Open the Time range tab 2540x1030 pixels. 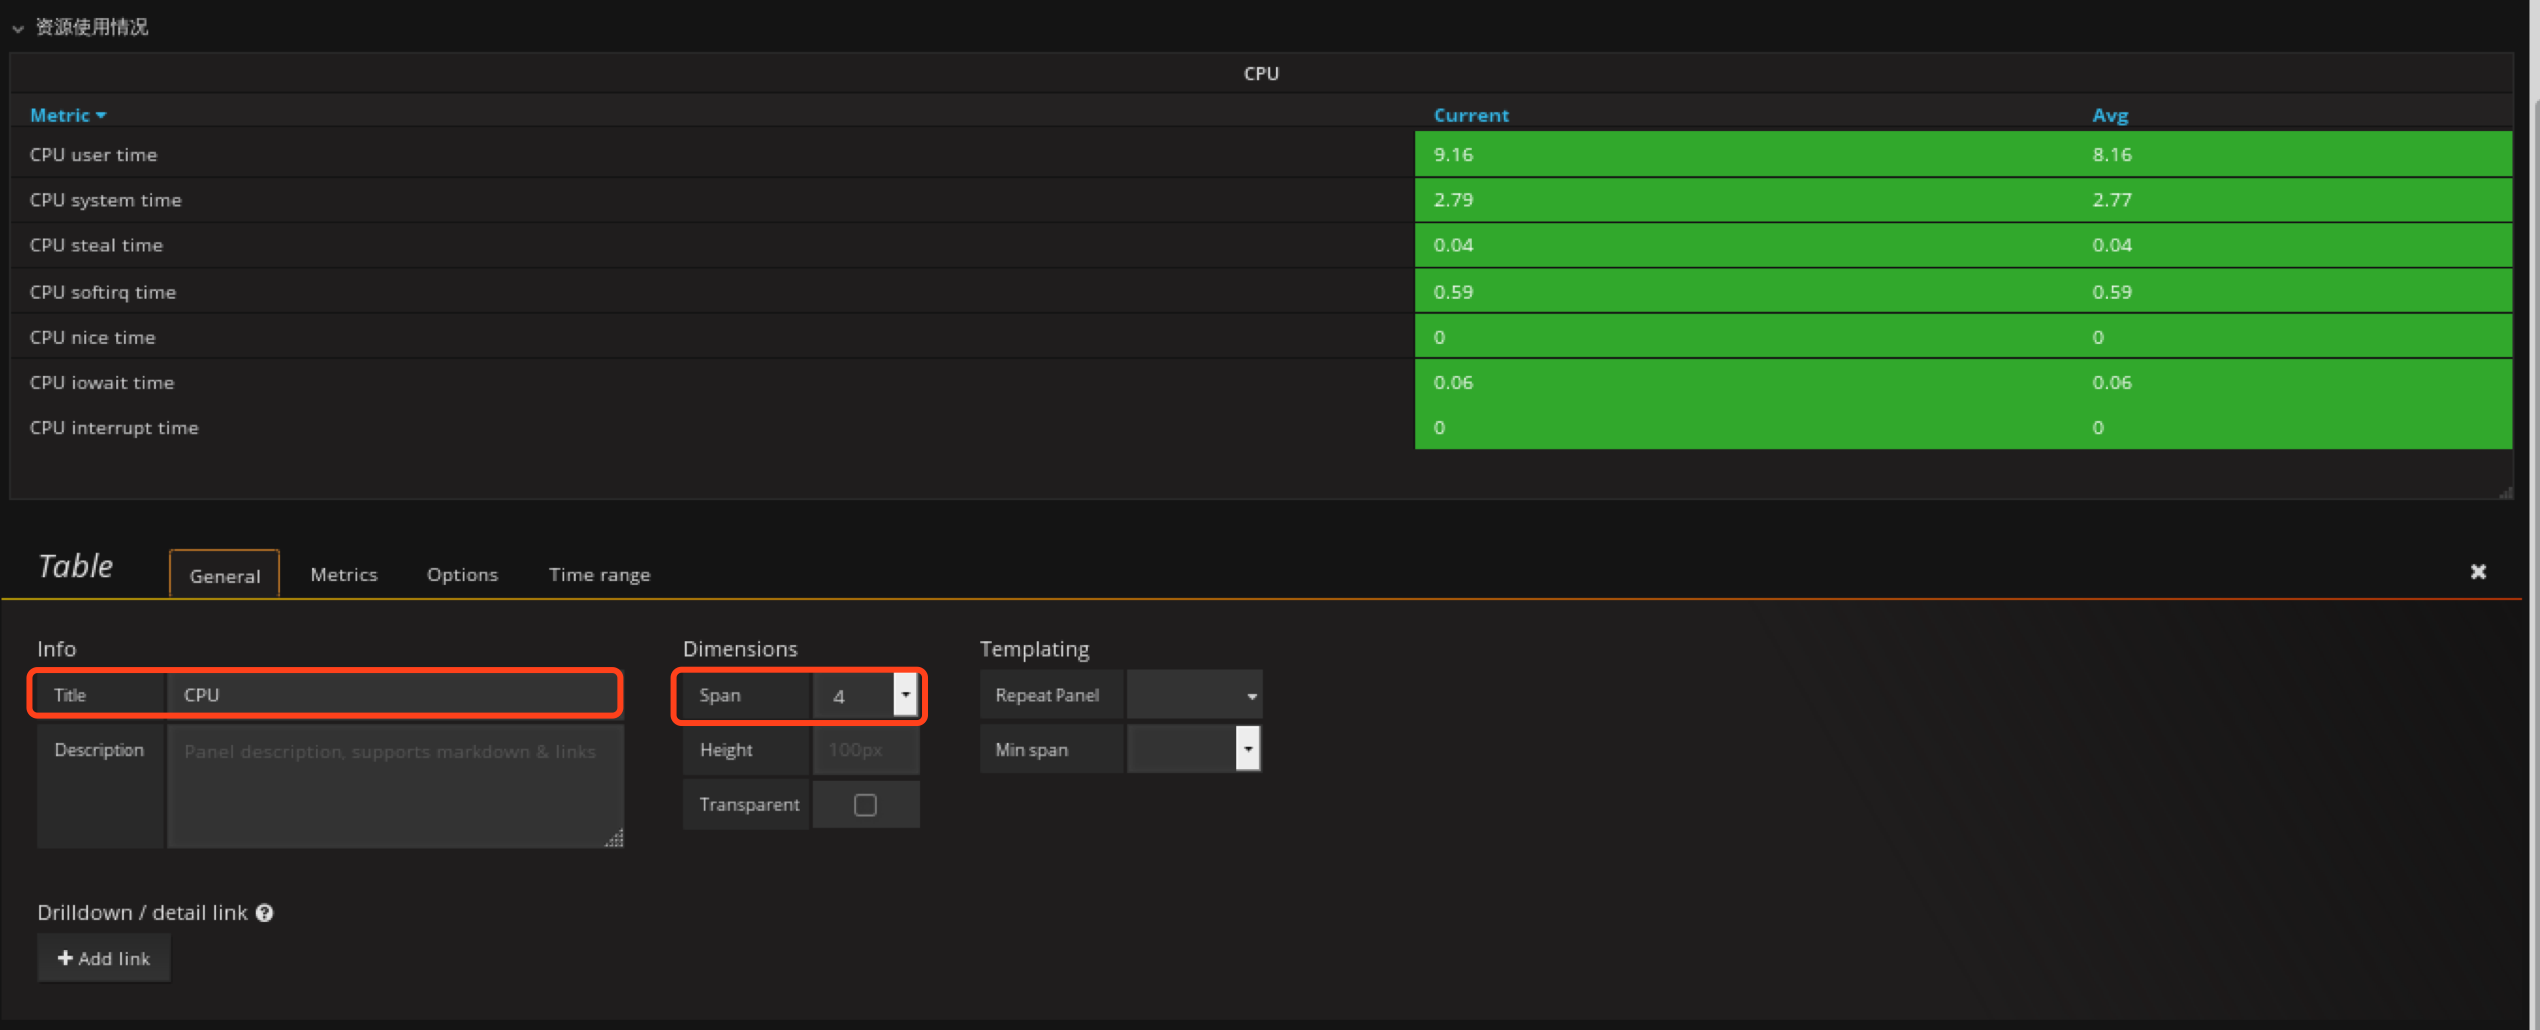(599, 575)
